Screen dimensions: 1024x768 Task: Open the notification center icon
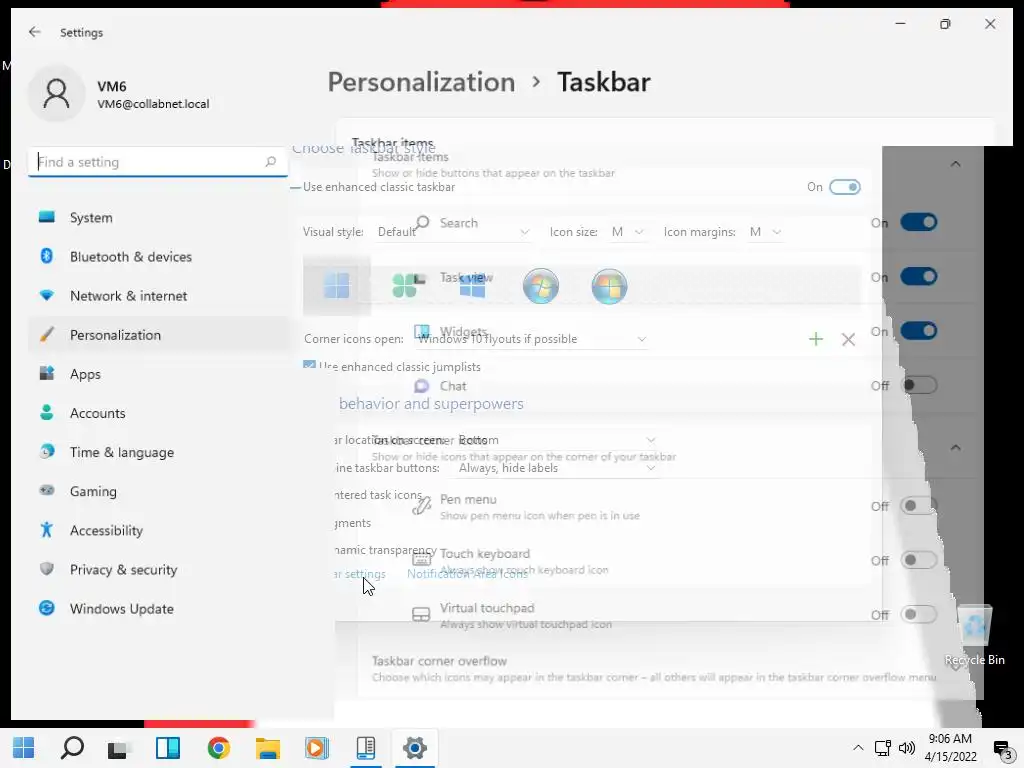[x=1003, y=749]
